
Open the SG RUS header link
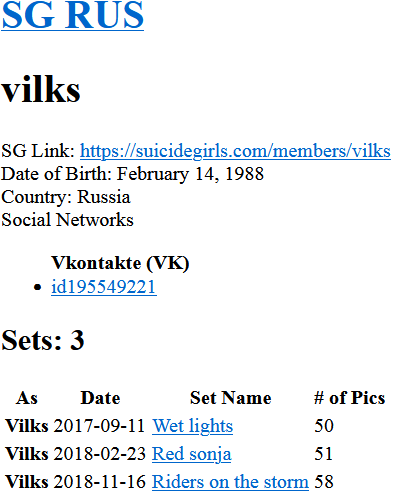coord(73,15)
